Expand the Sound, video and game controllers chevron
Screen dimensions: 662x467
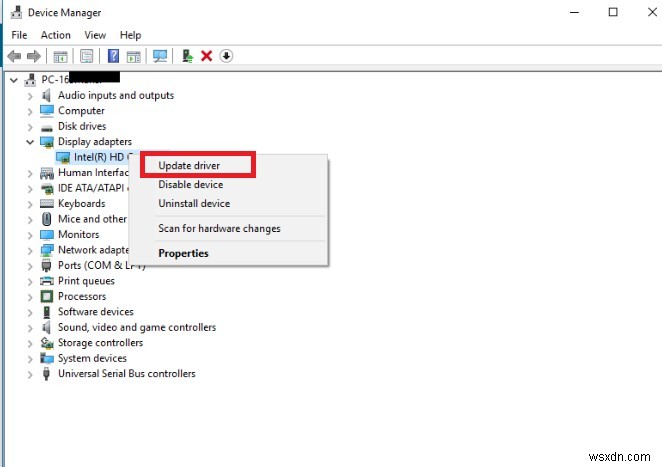click(30, 328)
